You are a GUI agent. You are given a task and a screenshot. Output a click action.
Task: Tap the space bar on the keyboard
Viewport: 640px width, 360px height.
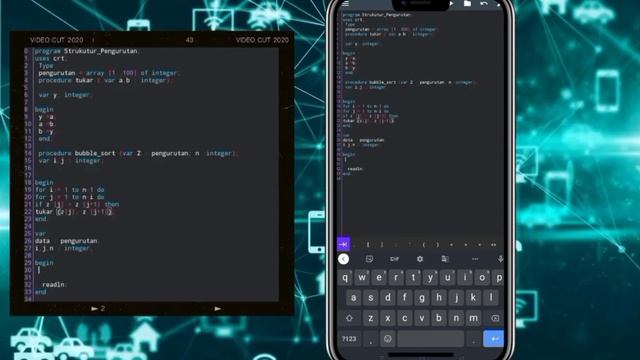click(x=430, y=338)
